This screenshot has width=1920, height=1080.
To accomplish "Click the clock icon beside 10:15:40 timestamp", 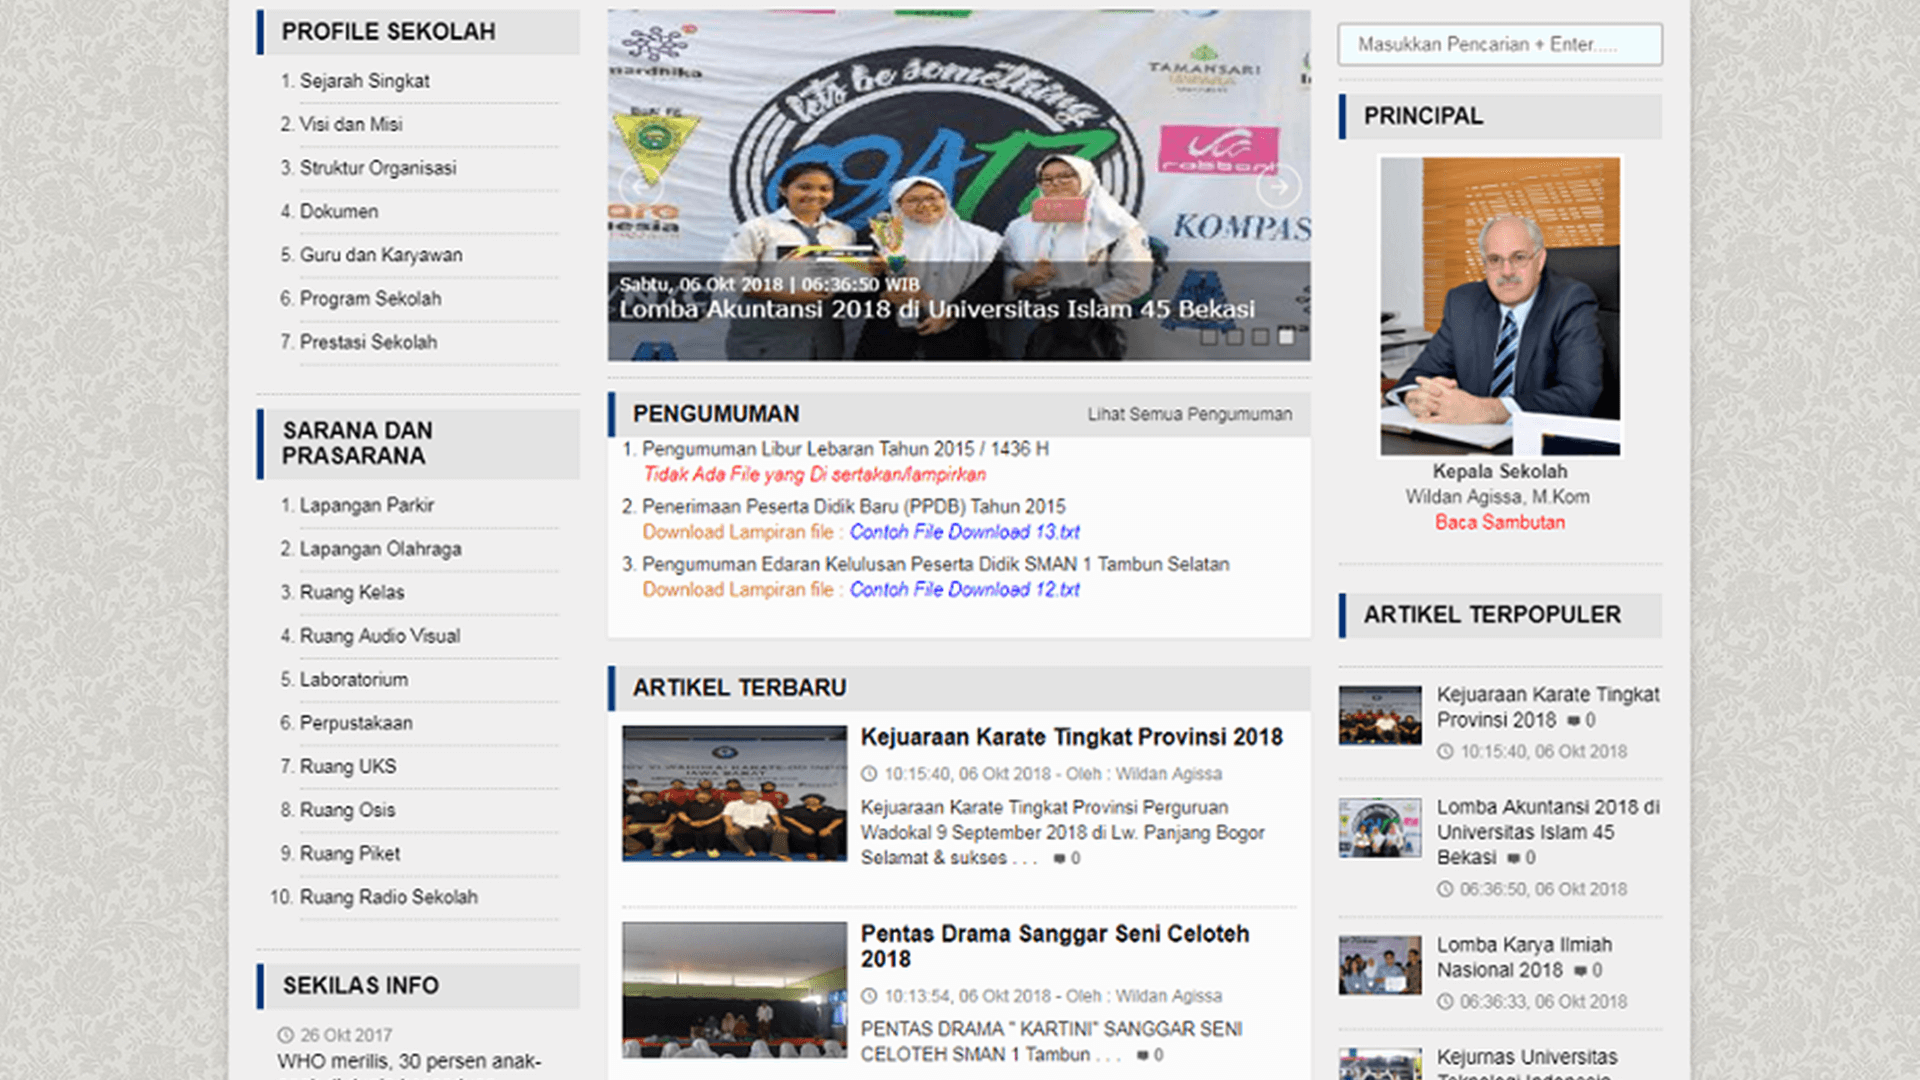I will [872, 773].
